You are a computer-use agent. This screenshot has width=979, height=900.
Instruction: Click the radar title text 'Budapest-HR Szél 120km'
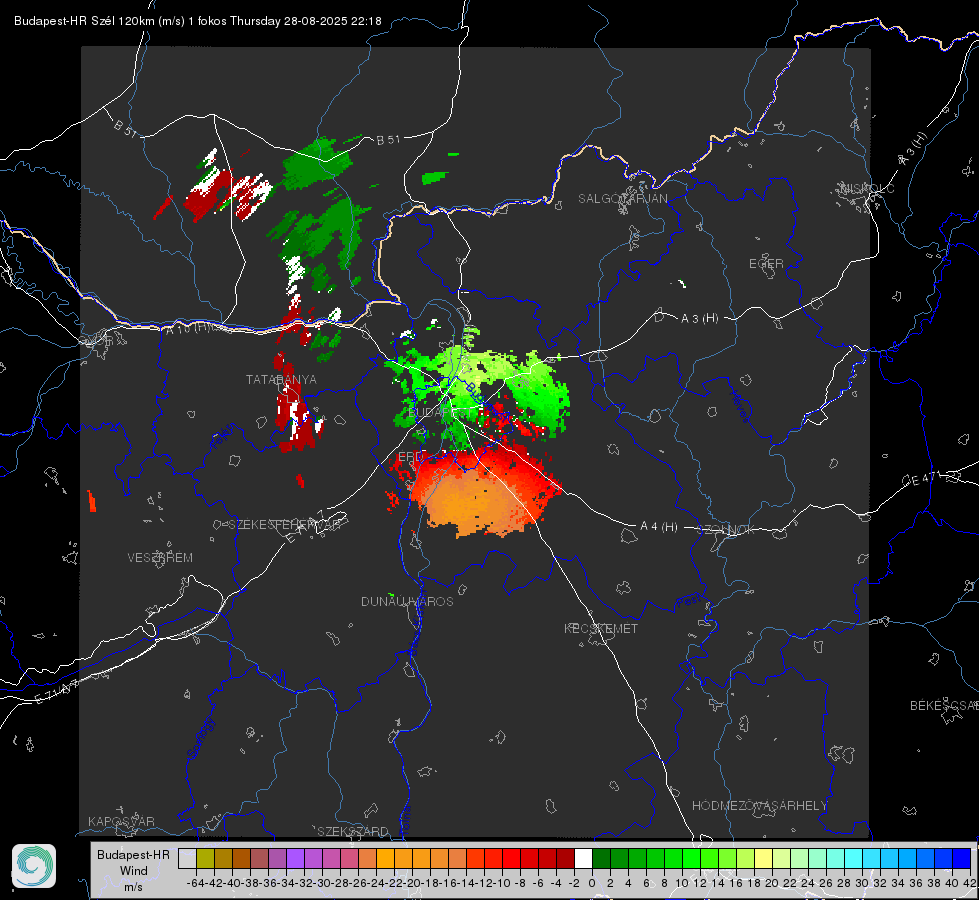[84, 21]
